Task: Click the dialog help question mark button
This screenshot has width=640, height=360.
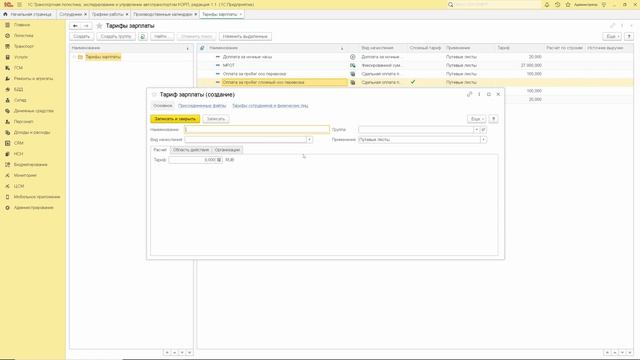Action: click(x=493, y=119)
